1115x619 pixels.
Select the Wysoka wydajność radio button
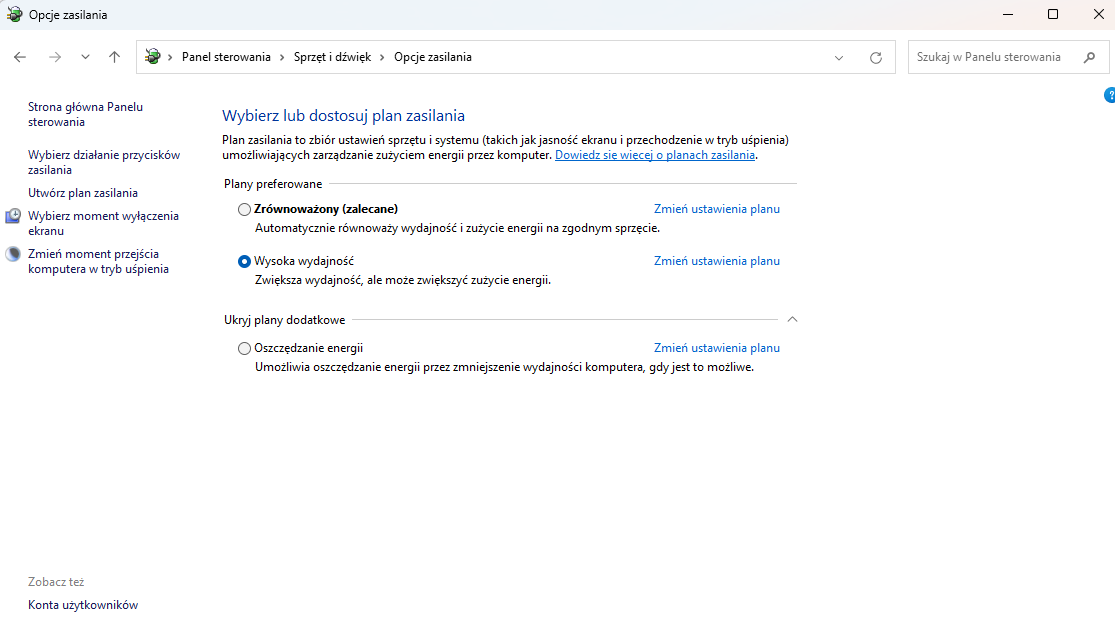244,261
